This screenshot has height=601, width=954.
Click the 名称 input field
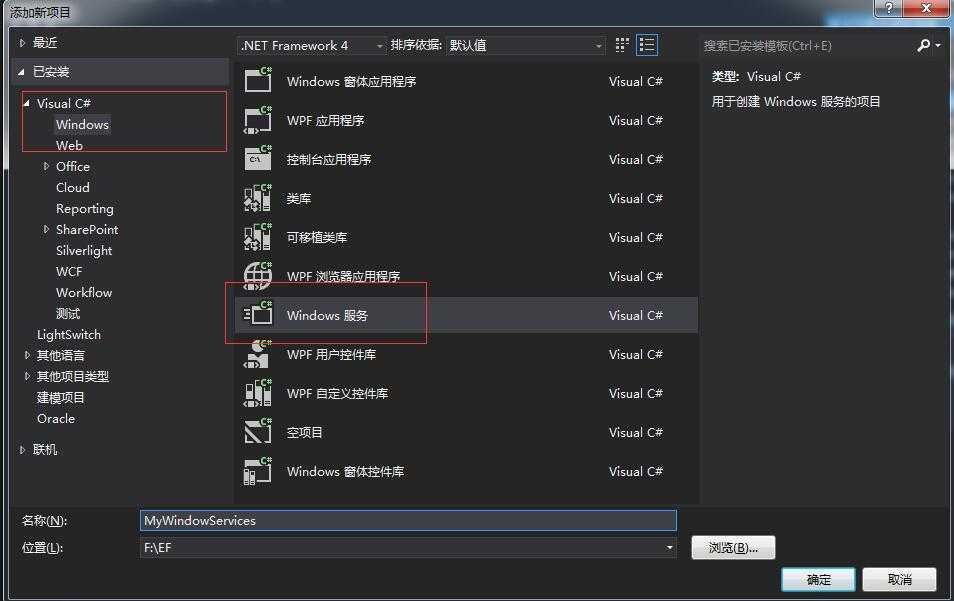[x=408, y=521]
